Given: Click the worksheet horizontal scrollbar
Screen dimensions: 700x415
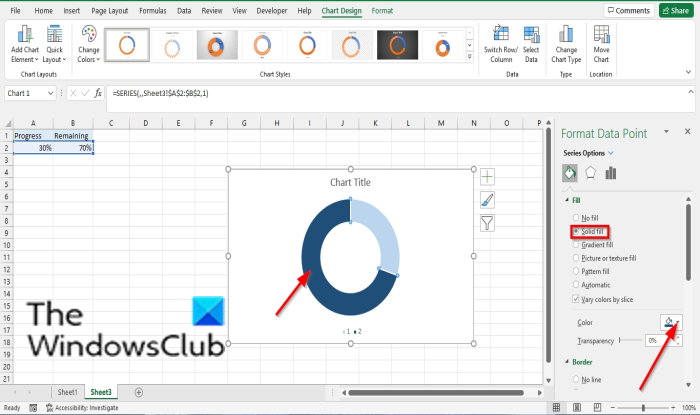Looking at the screenshot, I should [436, 393].
